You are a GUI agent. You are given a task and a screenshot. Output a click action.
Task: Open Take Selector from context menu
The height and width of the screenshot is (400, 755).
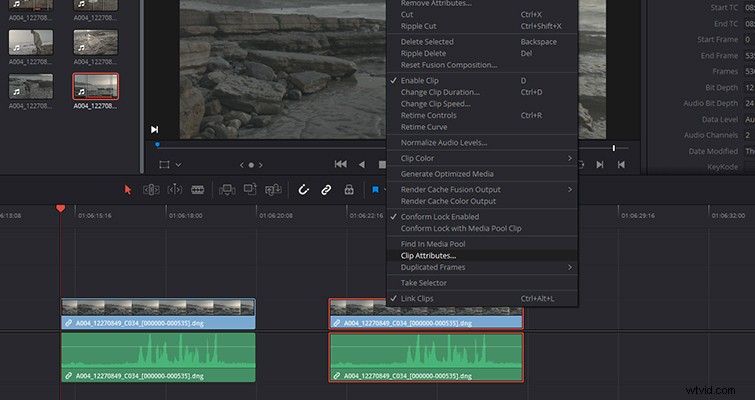[482, 283]
